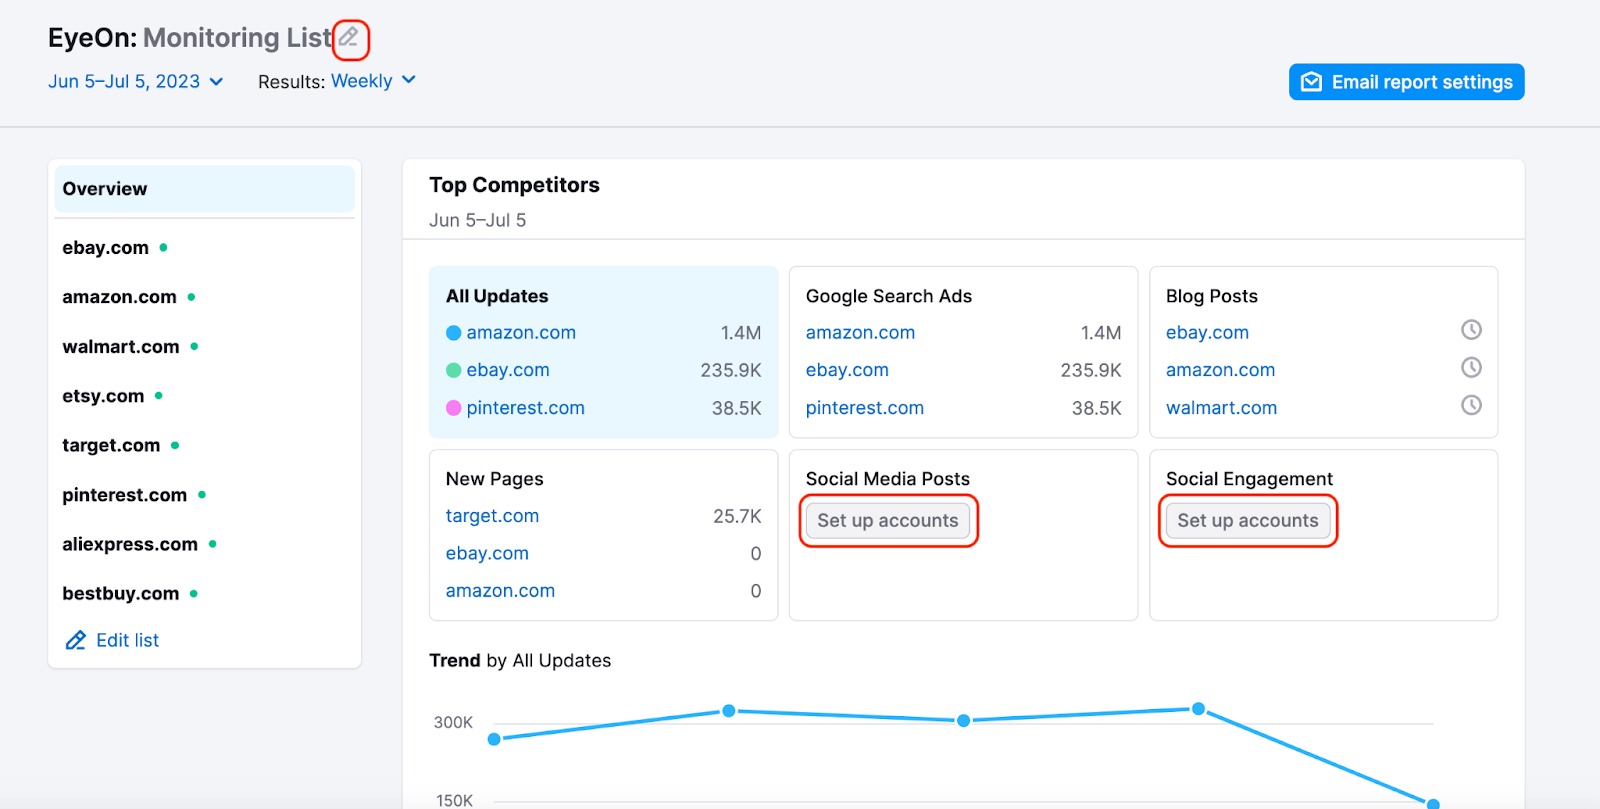Open target.com link in New Pages card
The image size is (1600, 809).
click(x=492, y=516)
